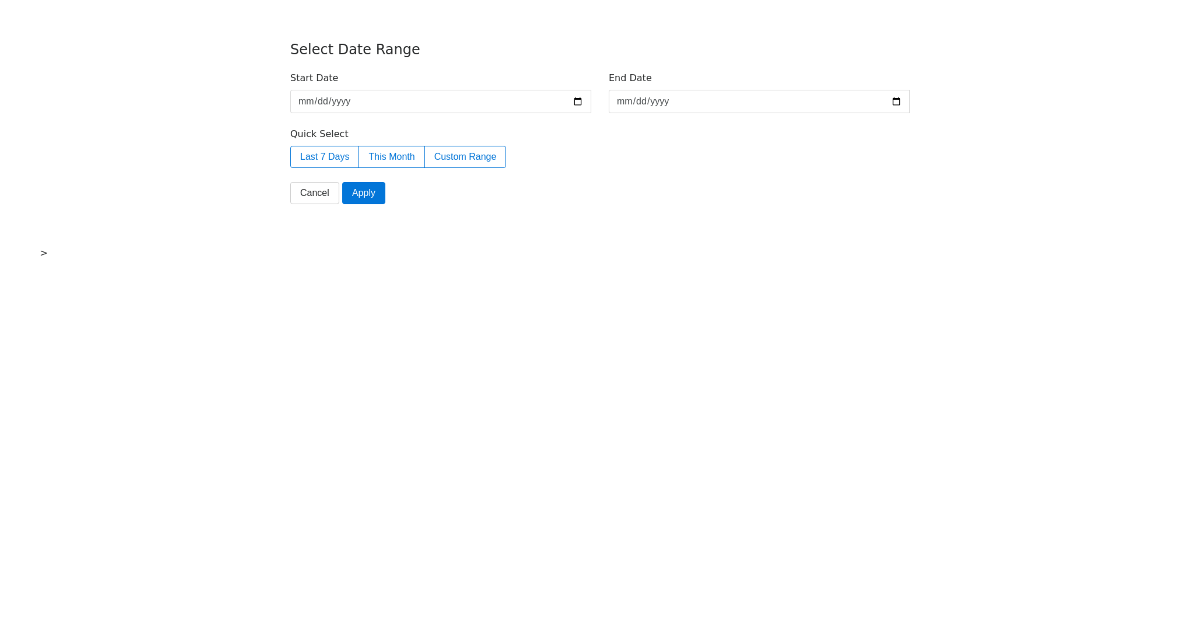
Task: Click the Apply button
Action: (x=363, y=193)
